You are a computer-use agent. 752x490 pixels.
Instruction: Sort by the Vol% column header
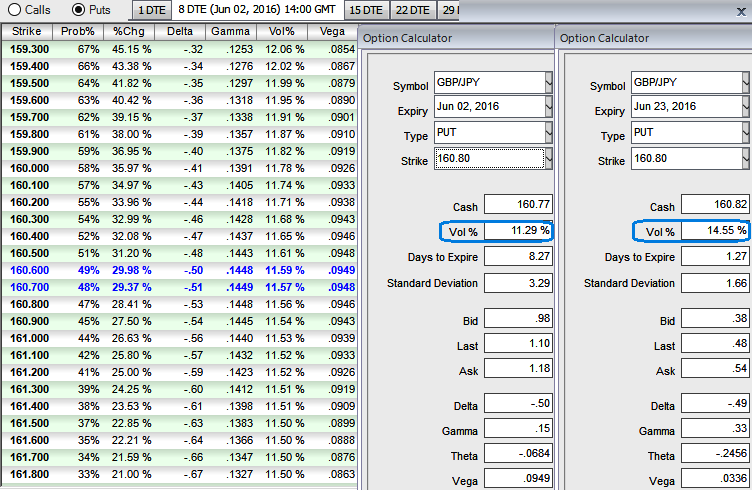282,32
